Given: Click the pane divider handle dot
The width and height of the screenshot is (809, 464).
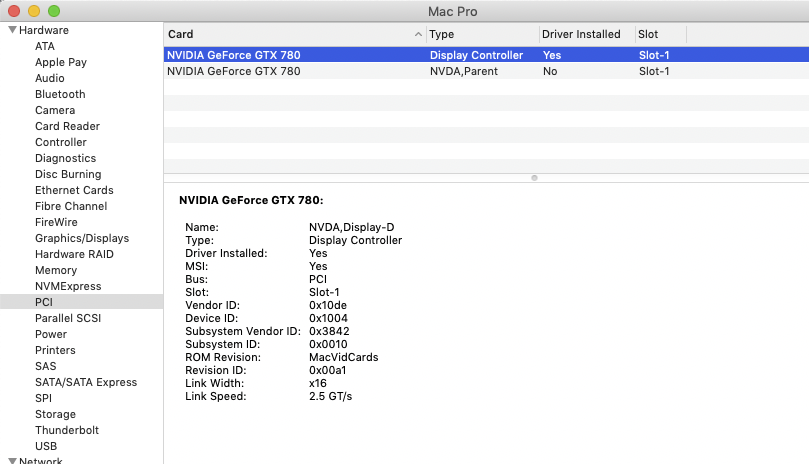Looking at the screenshot, I should coord(535,178).
